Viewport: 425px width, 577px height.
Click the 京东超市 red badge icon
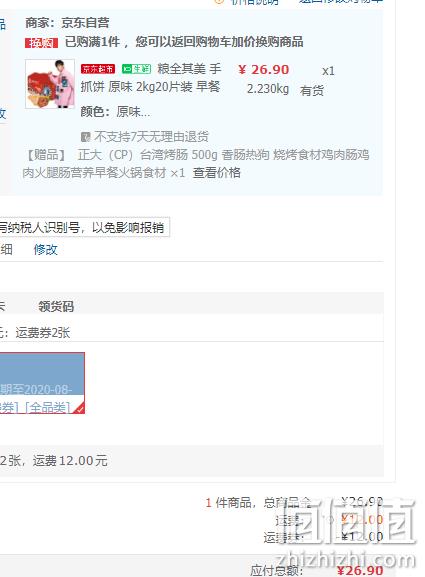click(x=98, y=69)
